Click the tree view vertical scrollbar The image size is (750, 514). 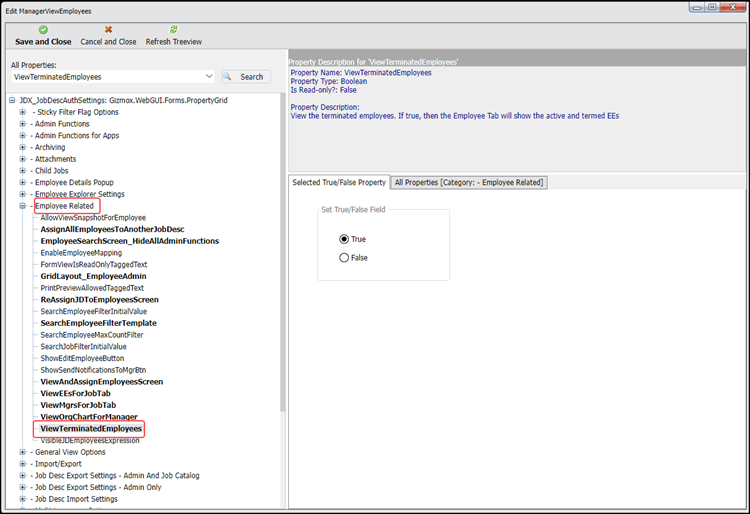(x=282, y=300)
